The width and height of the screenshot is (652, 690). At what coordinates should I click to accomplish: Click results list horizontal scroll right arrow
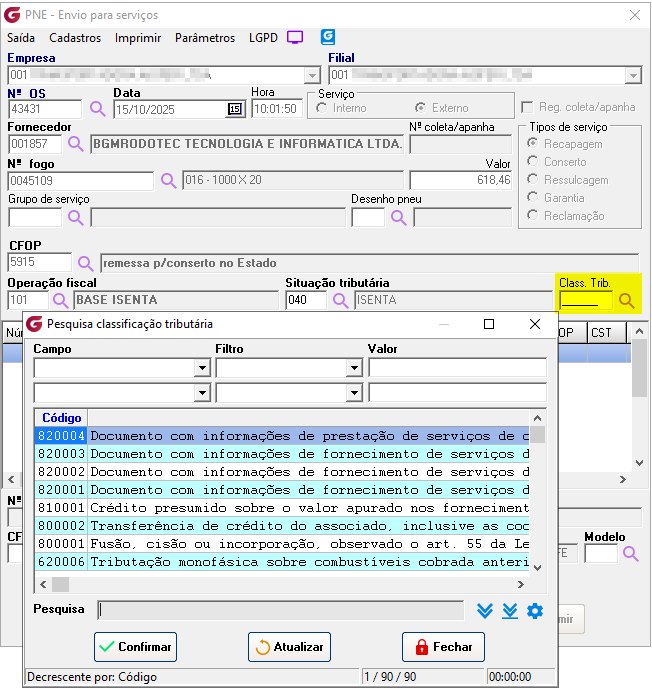tap(521, 584)
